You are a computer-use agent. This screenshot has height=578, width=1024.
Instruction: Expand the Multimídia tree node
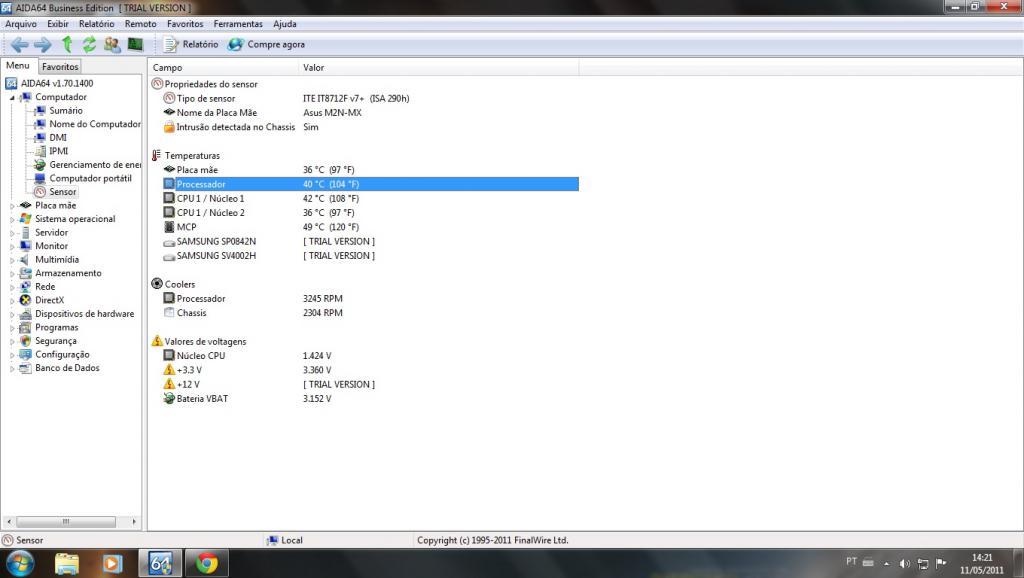pos(12,260)
